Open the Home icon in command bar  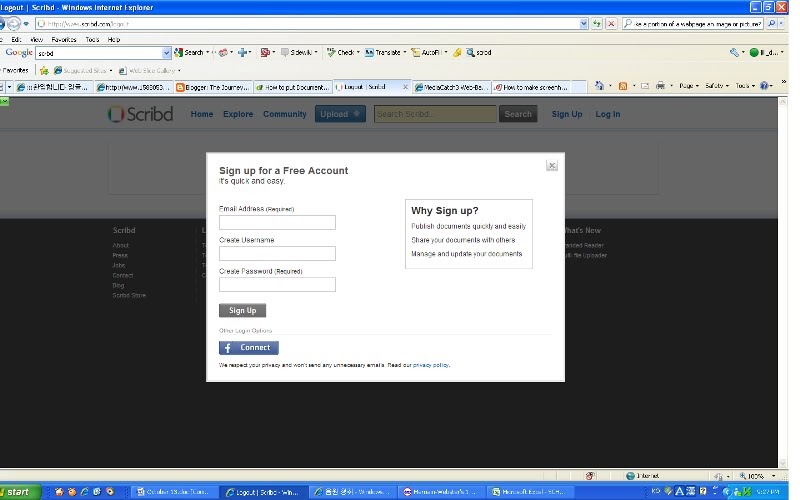click(x=599, y=86)
